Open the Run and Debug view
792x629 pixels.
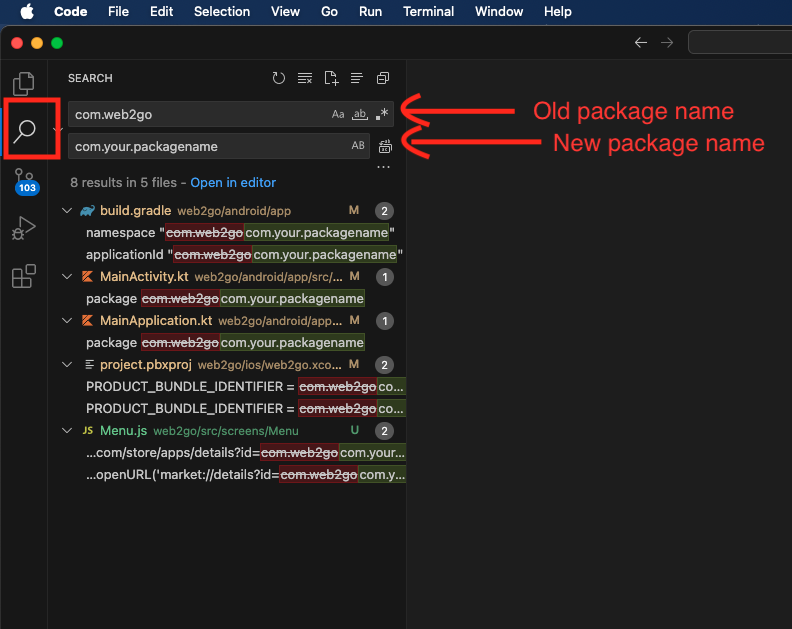pyautogui.click(x=24, y=229)
